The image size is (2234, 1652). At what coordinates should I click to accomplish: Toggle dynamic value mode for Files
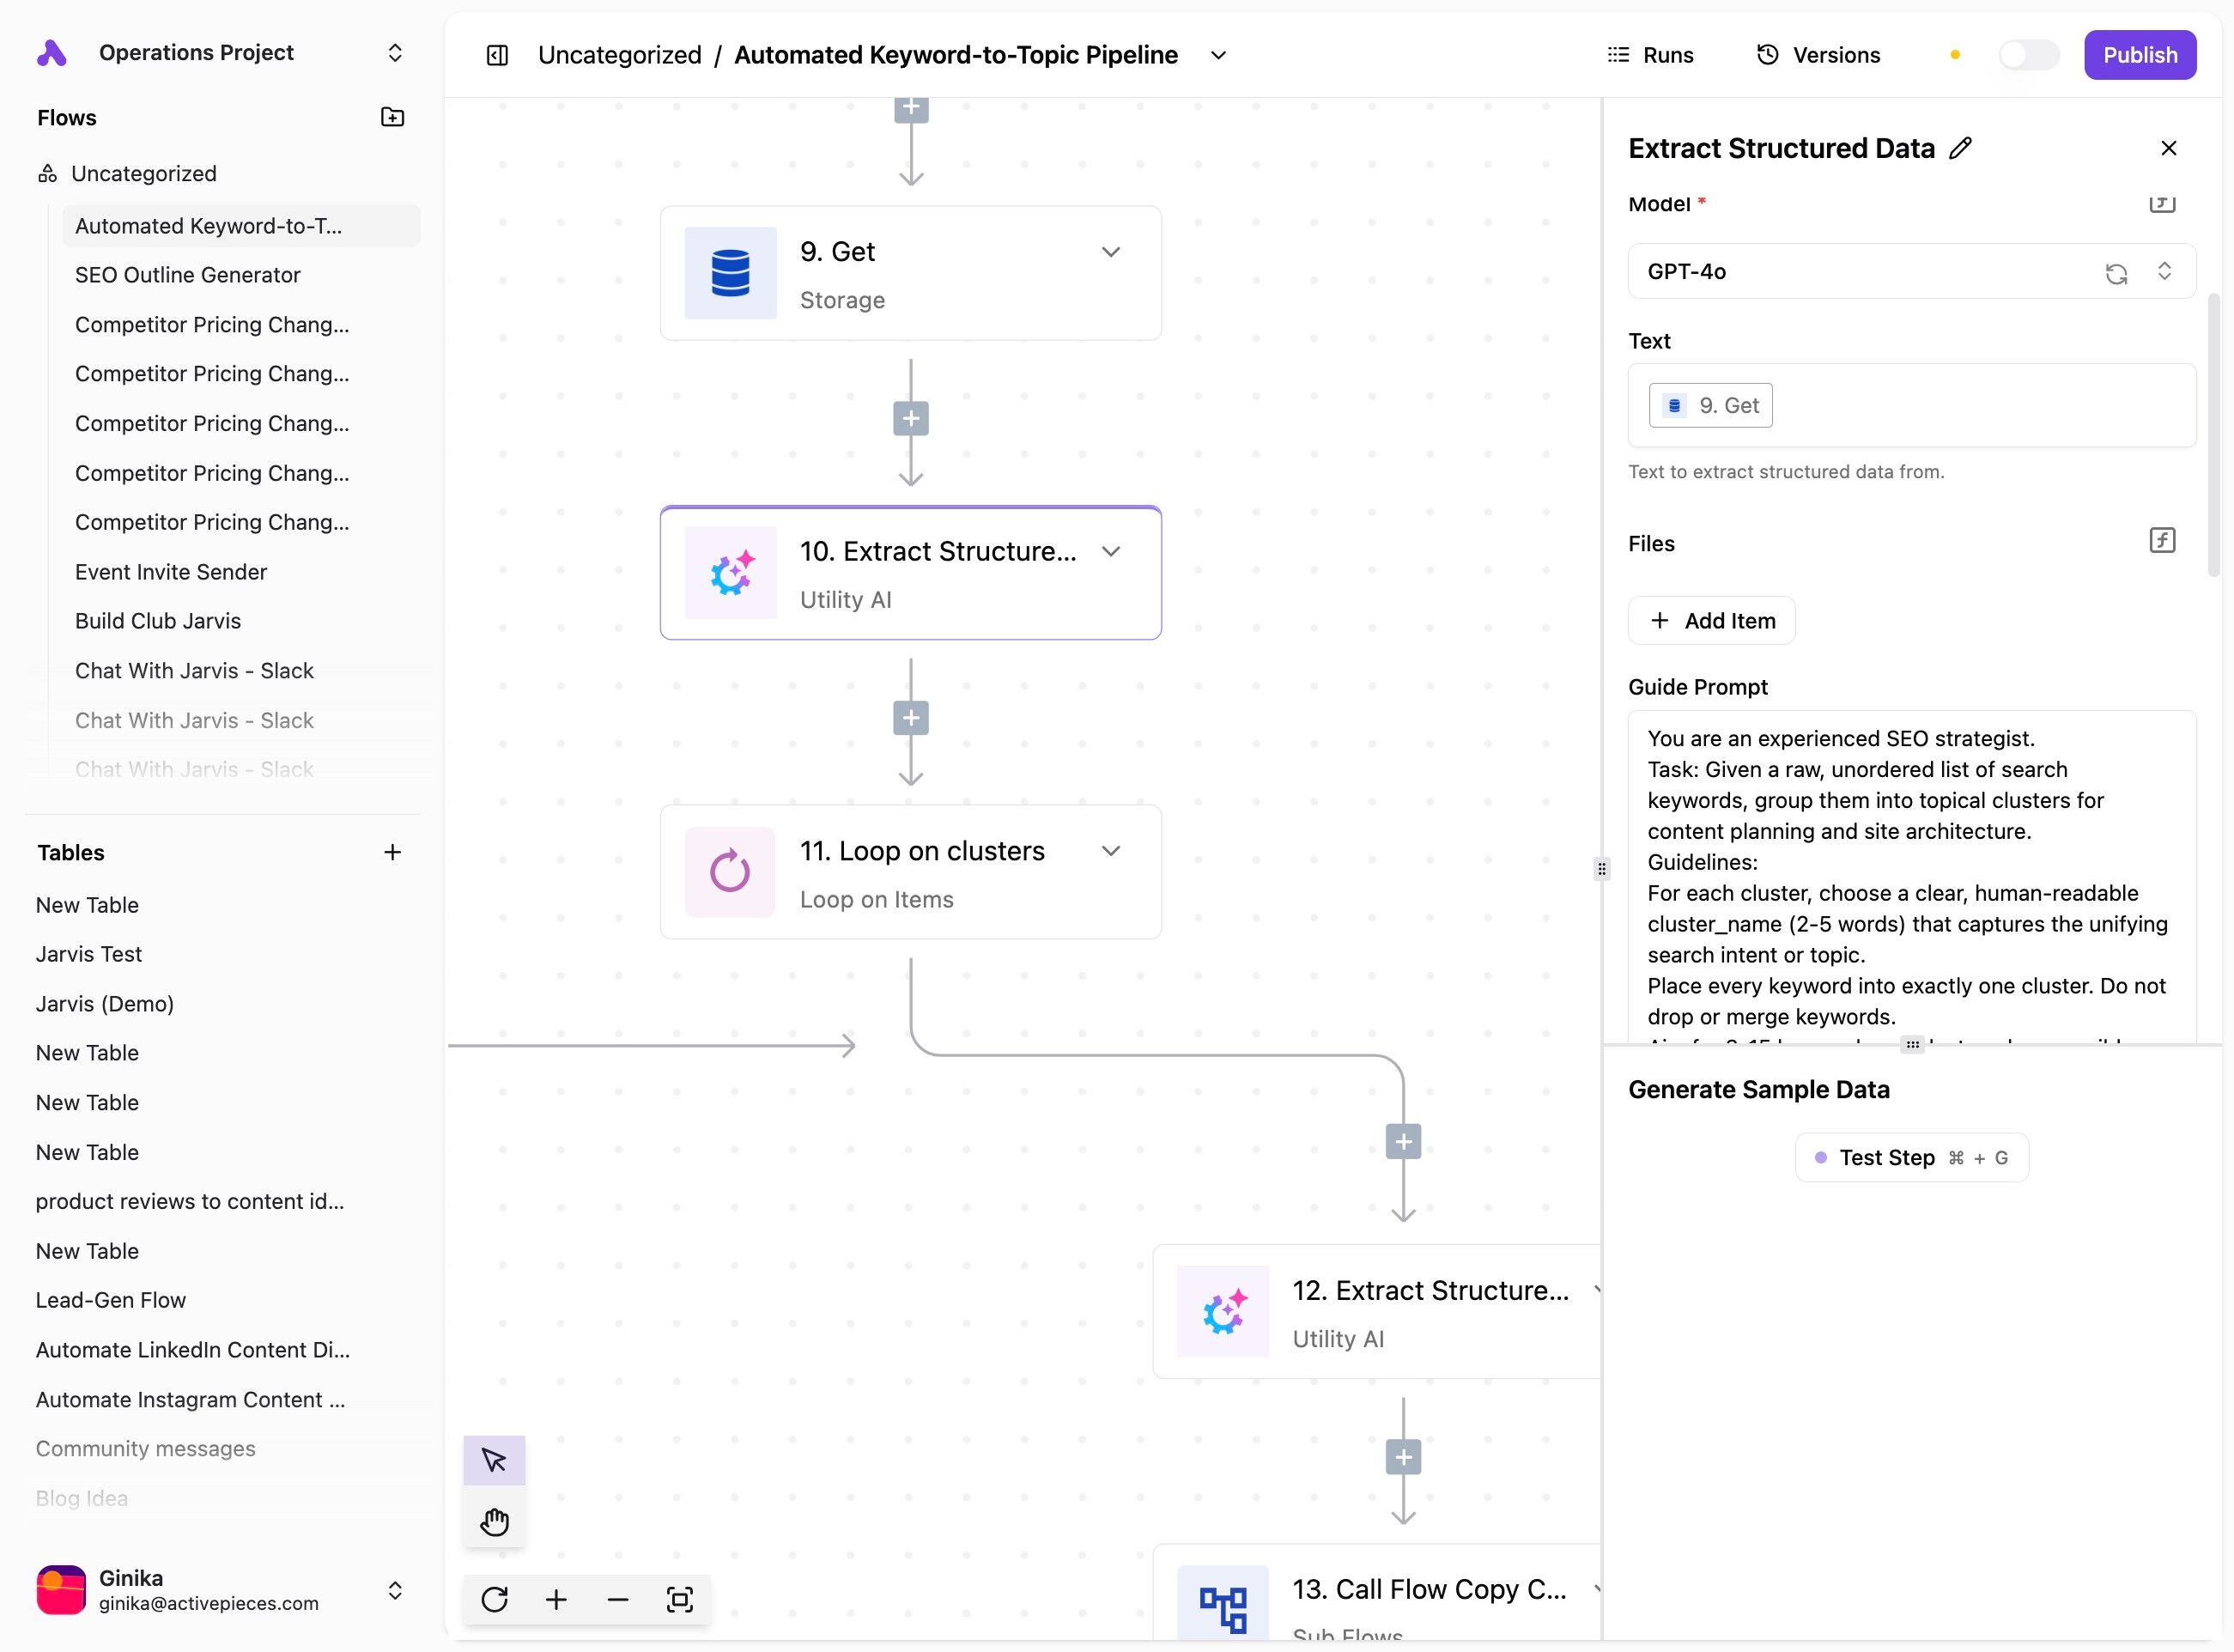[2161, 541]
